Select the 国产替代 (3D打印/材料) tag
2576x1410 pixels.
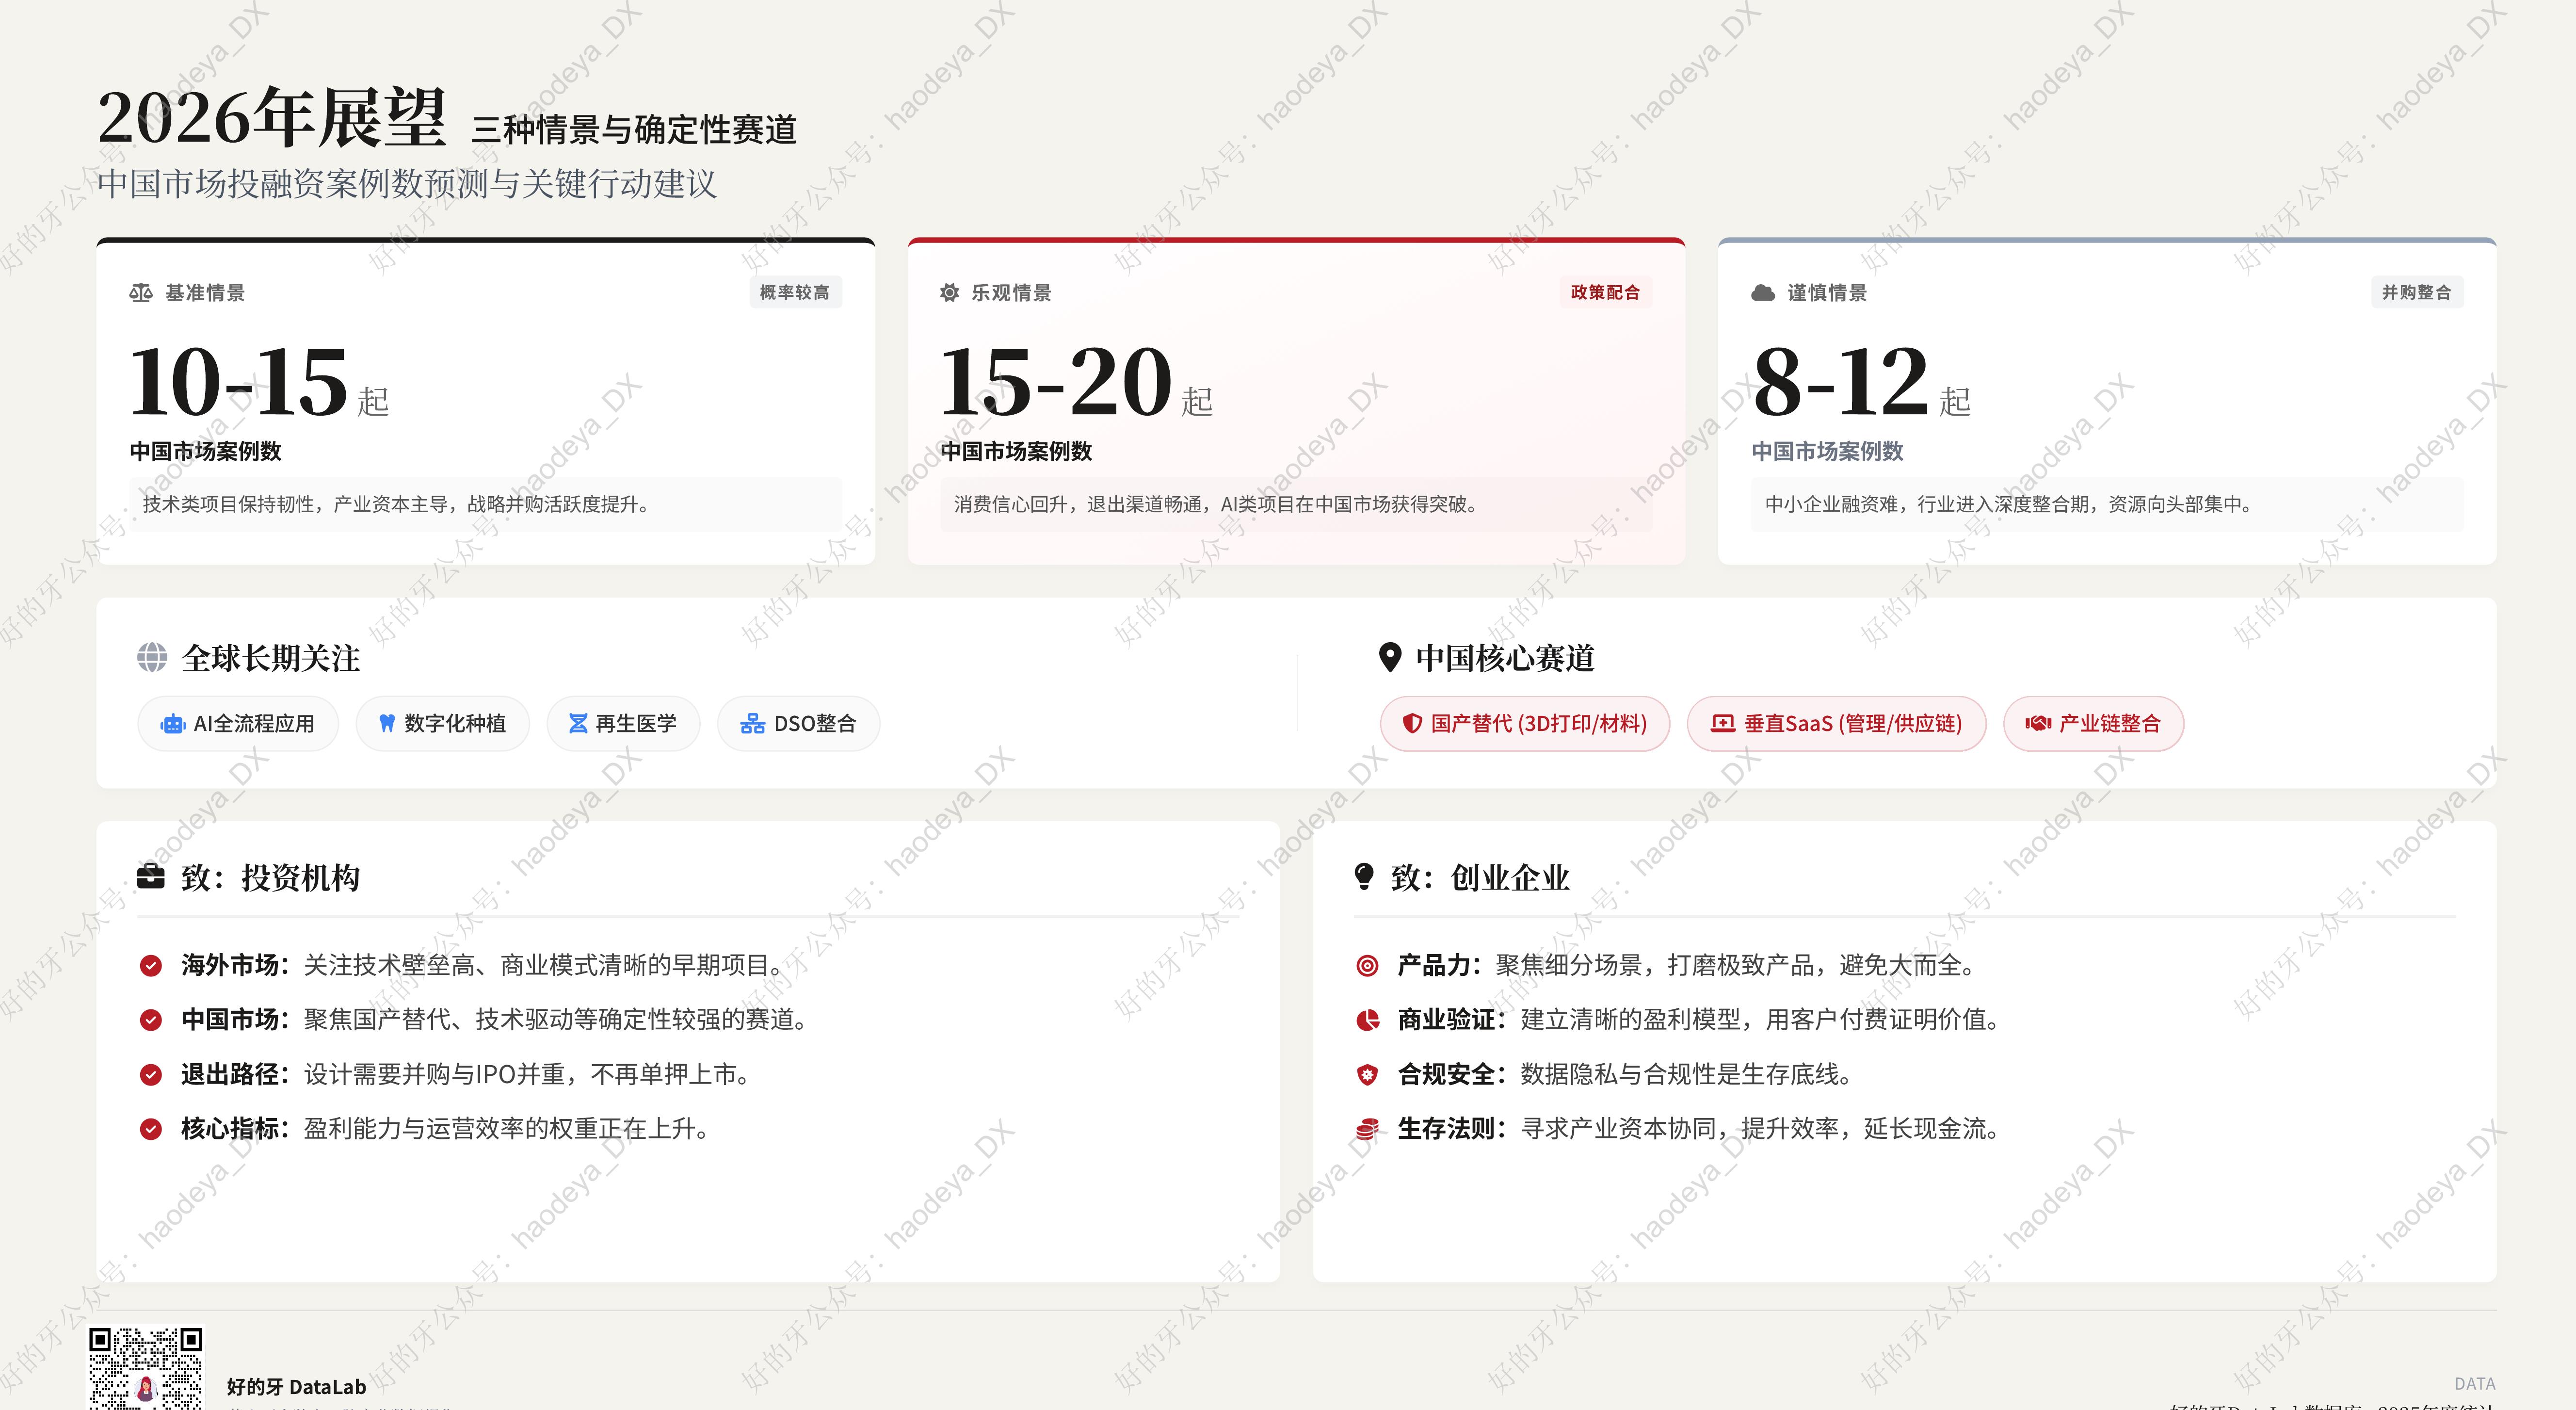tap(1525, 724)
